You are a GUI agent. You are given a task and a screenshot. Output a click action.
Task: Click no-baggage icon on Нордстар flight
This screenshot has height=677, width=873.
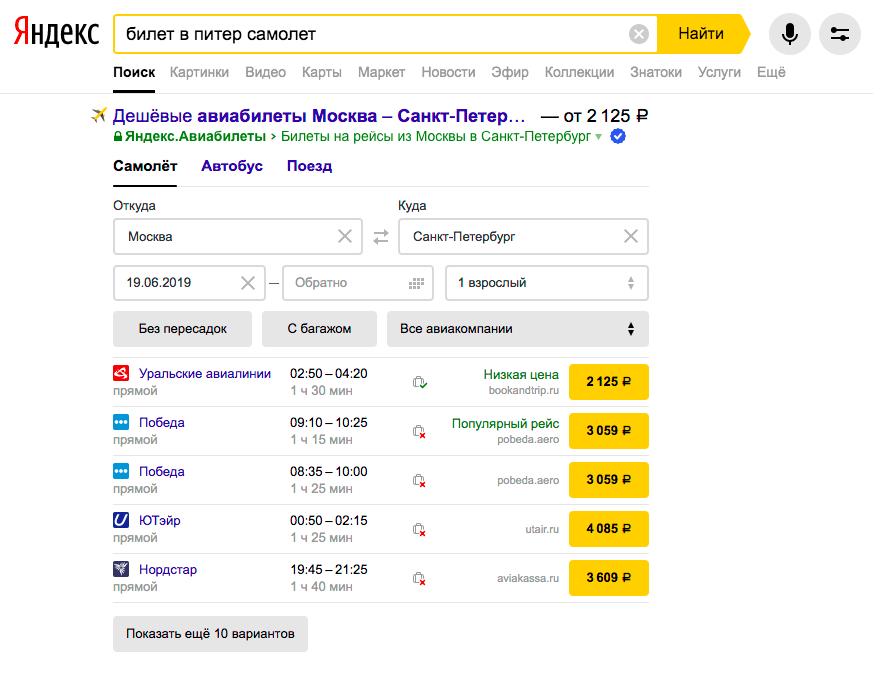[x=419, y=578]
